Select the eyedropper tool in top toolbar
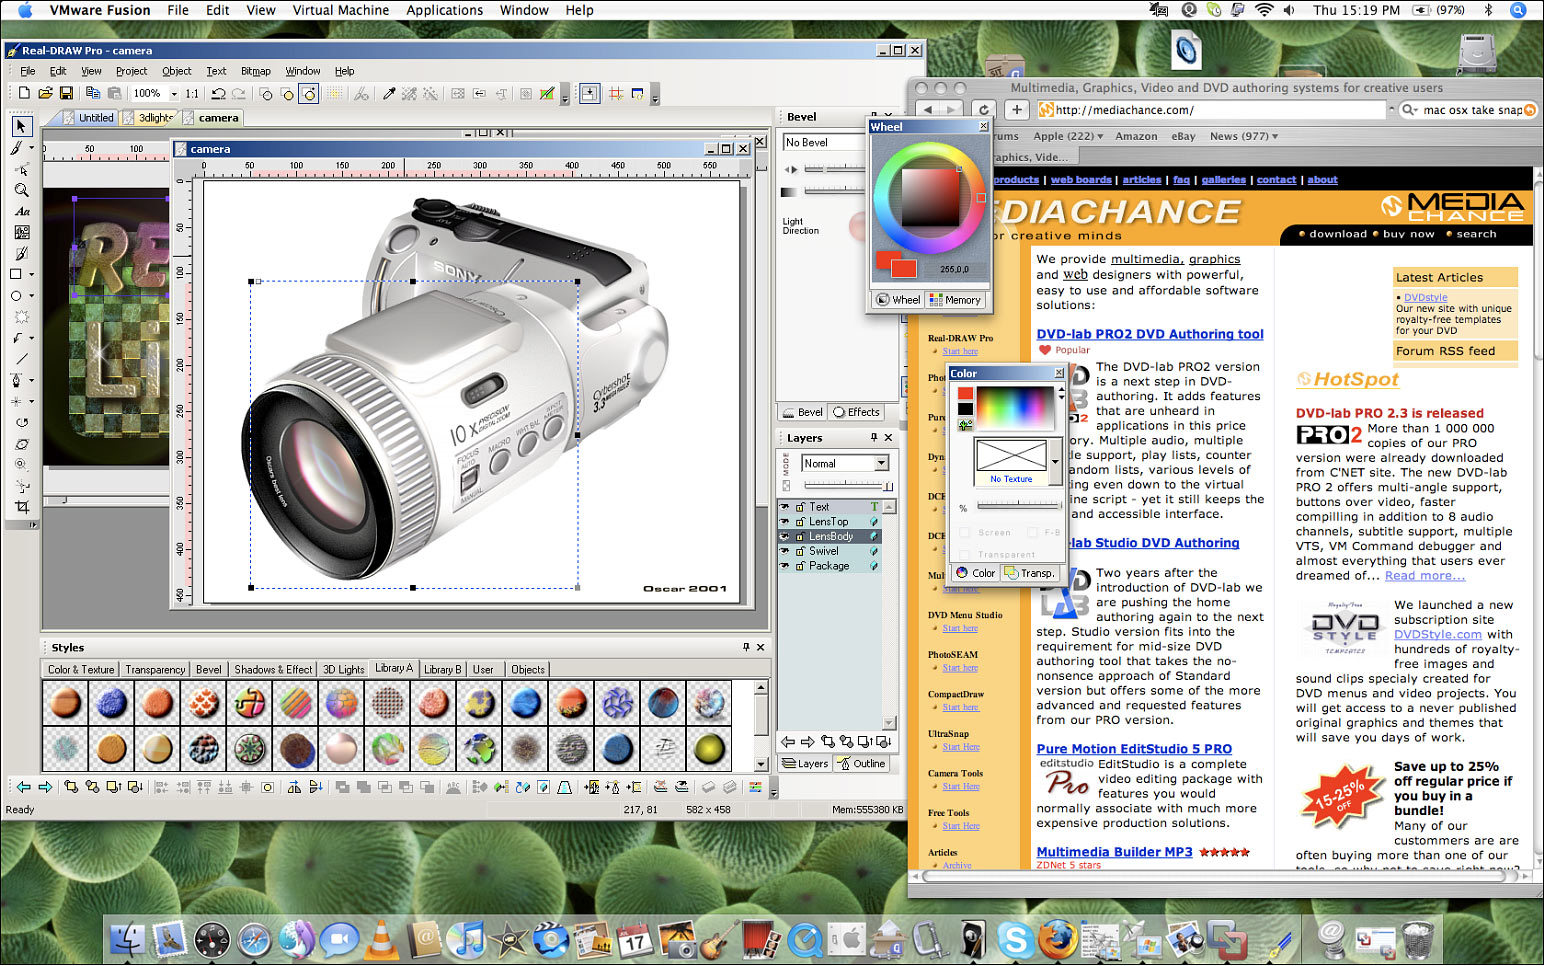This screenshot has height=966, width=1545. (x=389, y=94)
